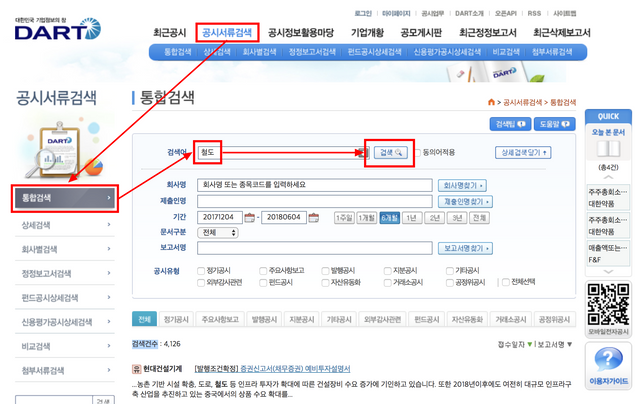The height and width of the screenshot is (404, 640).
Task: Open the 증권신고서(채무증권) 예비투자설명서 link
Action: click(x=295, y=369)
